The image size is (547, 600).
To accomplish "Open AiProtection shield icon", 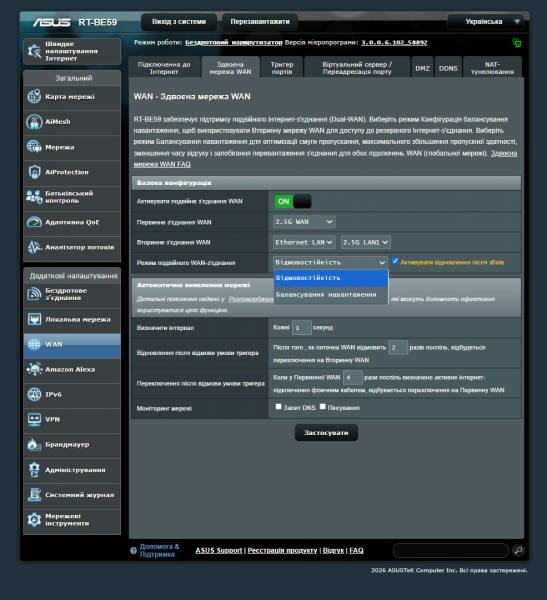I will 34,172.
